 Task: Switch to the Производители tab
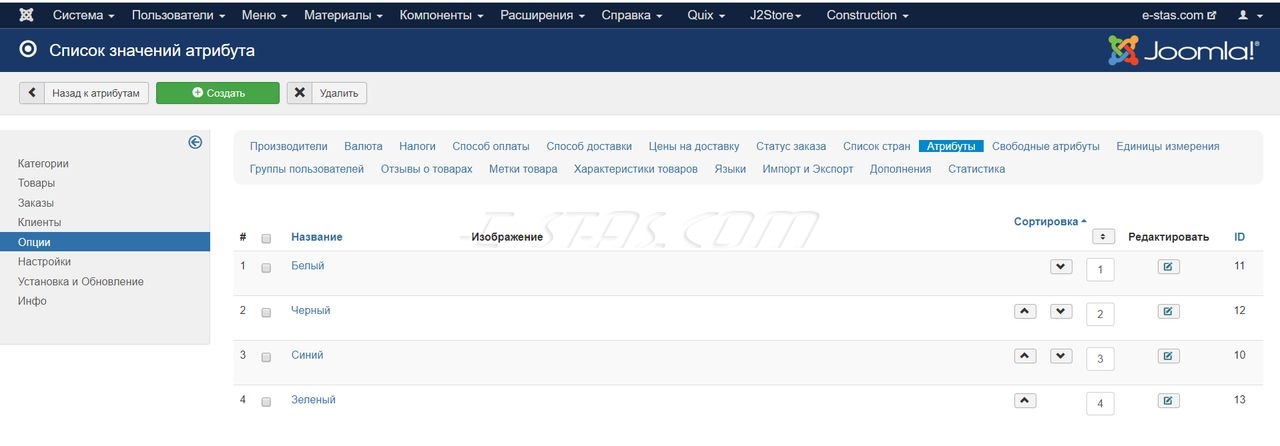[x=289, y=146]
